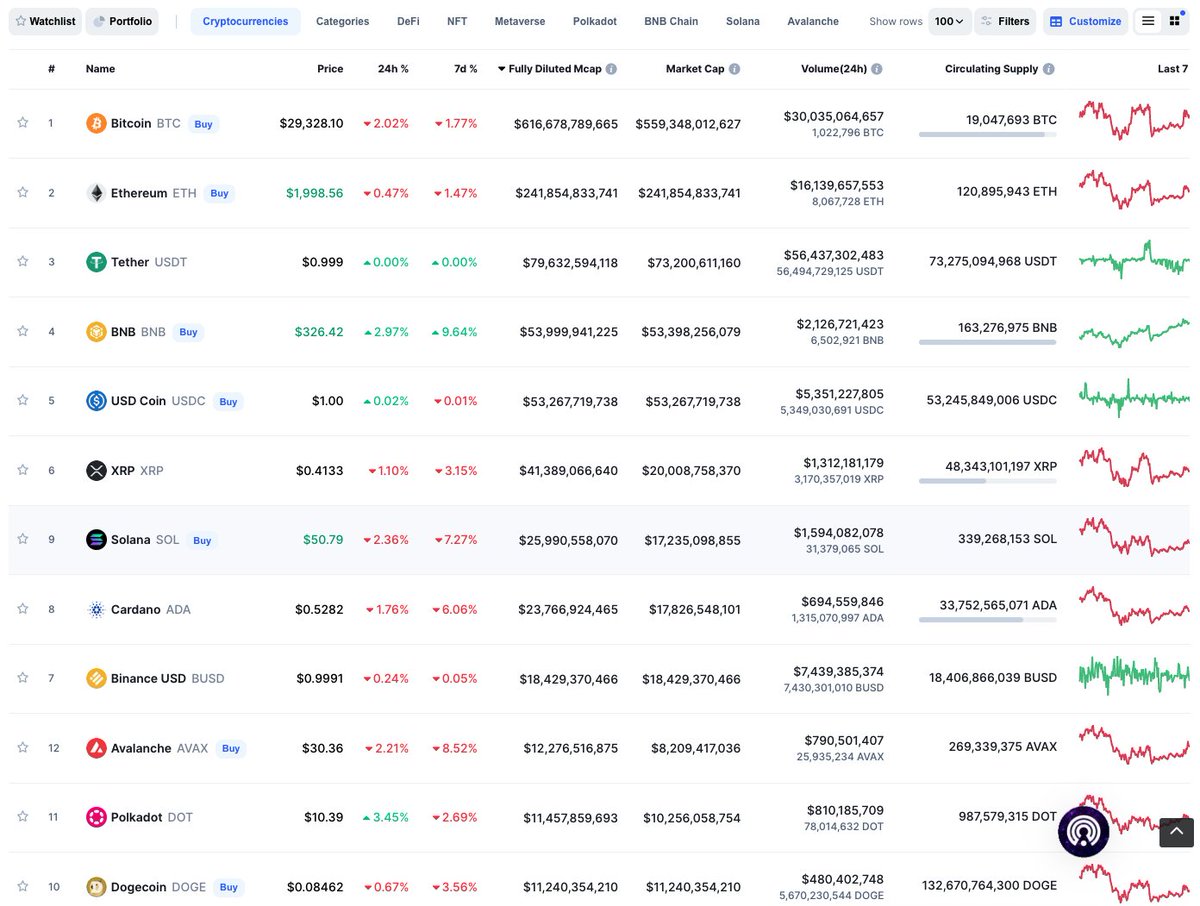Image resolution: width=1200 pixels, height=906 pixels.
Task: Click the Binance USD logo icon
Action: point(96,678)
